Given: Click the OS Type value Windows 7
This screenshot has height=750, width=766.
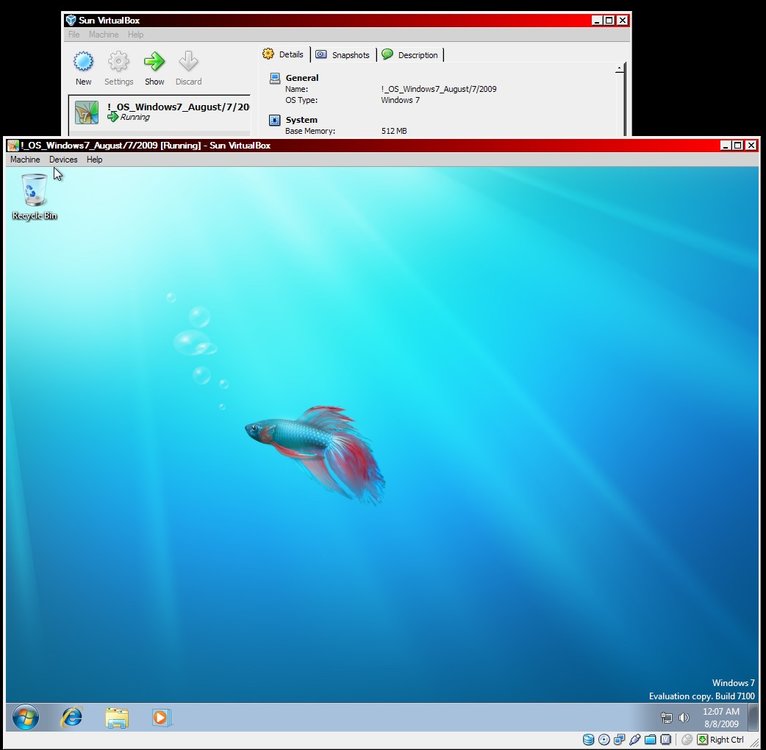Looking at the screenshot, I should pyautogui.click(x=400, y=100).
